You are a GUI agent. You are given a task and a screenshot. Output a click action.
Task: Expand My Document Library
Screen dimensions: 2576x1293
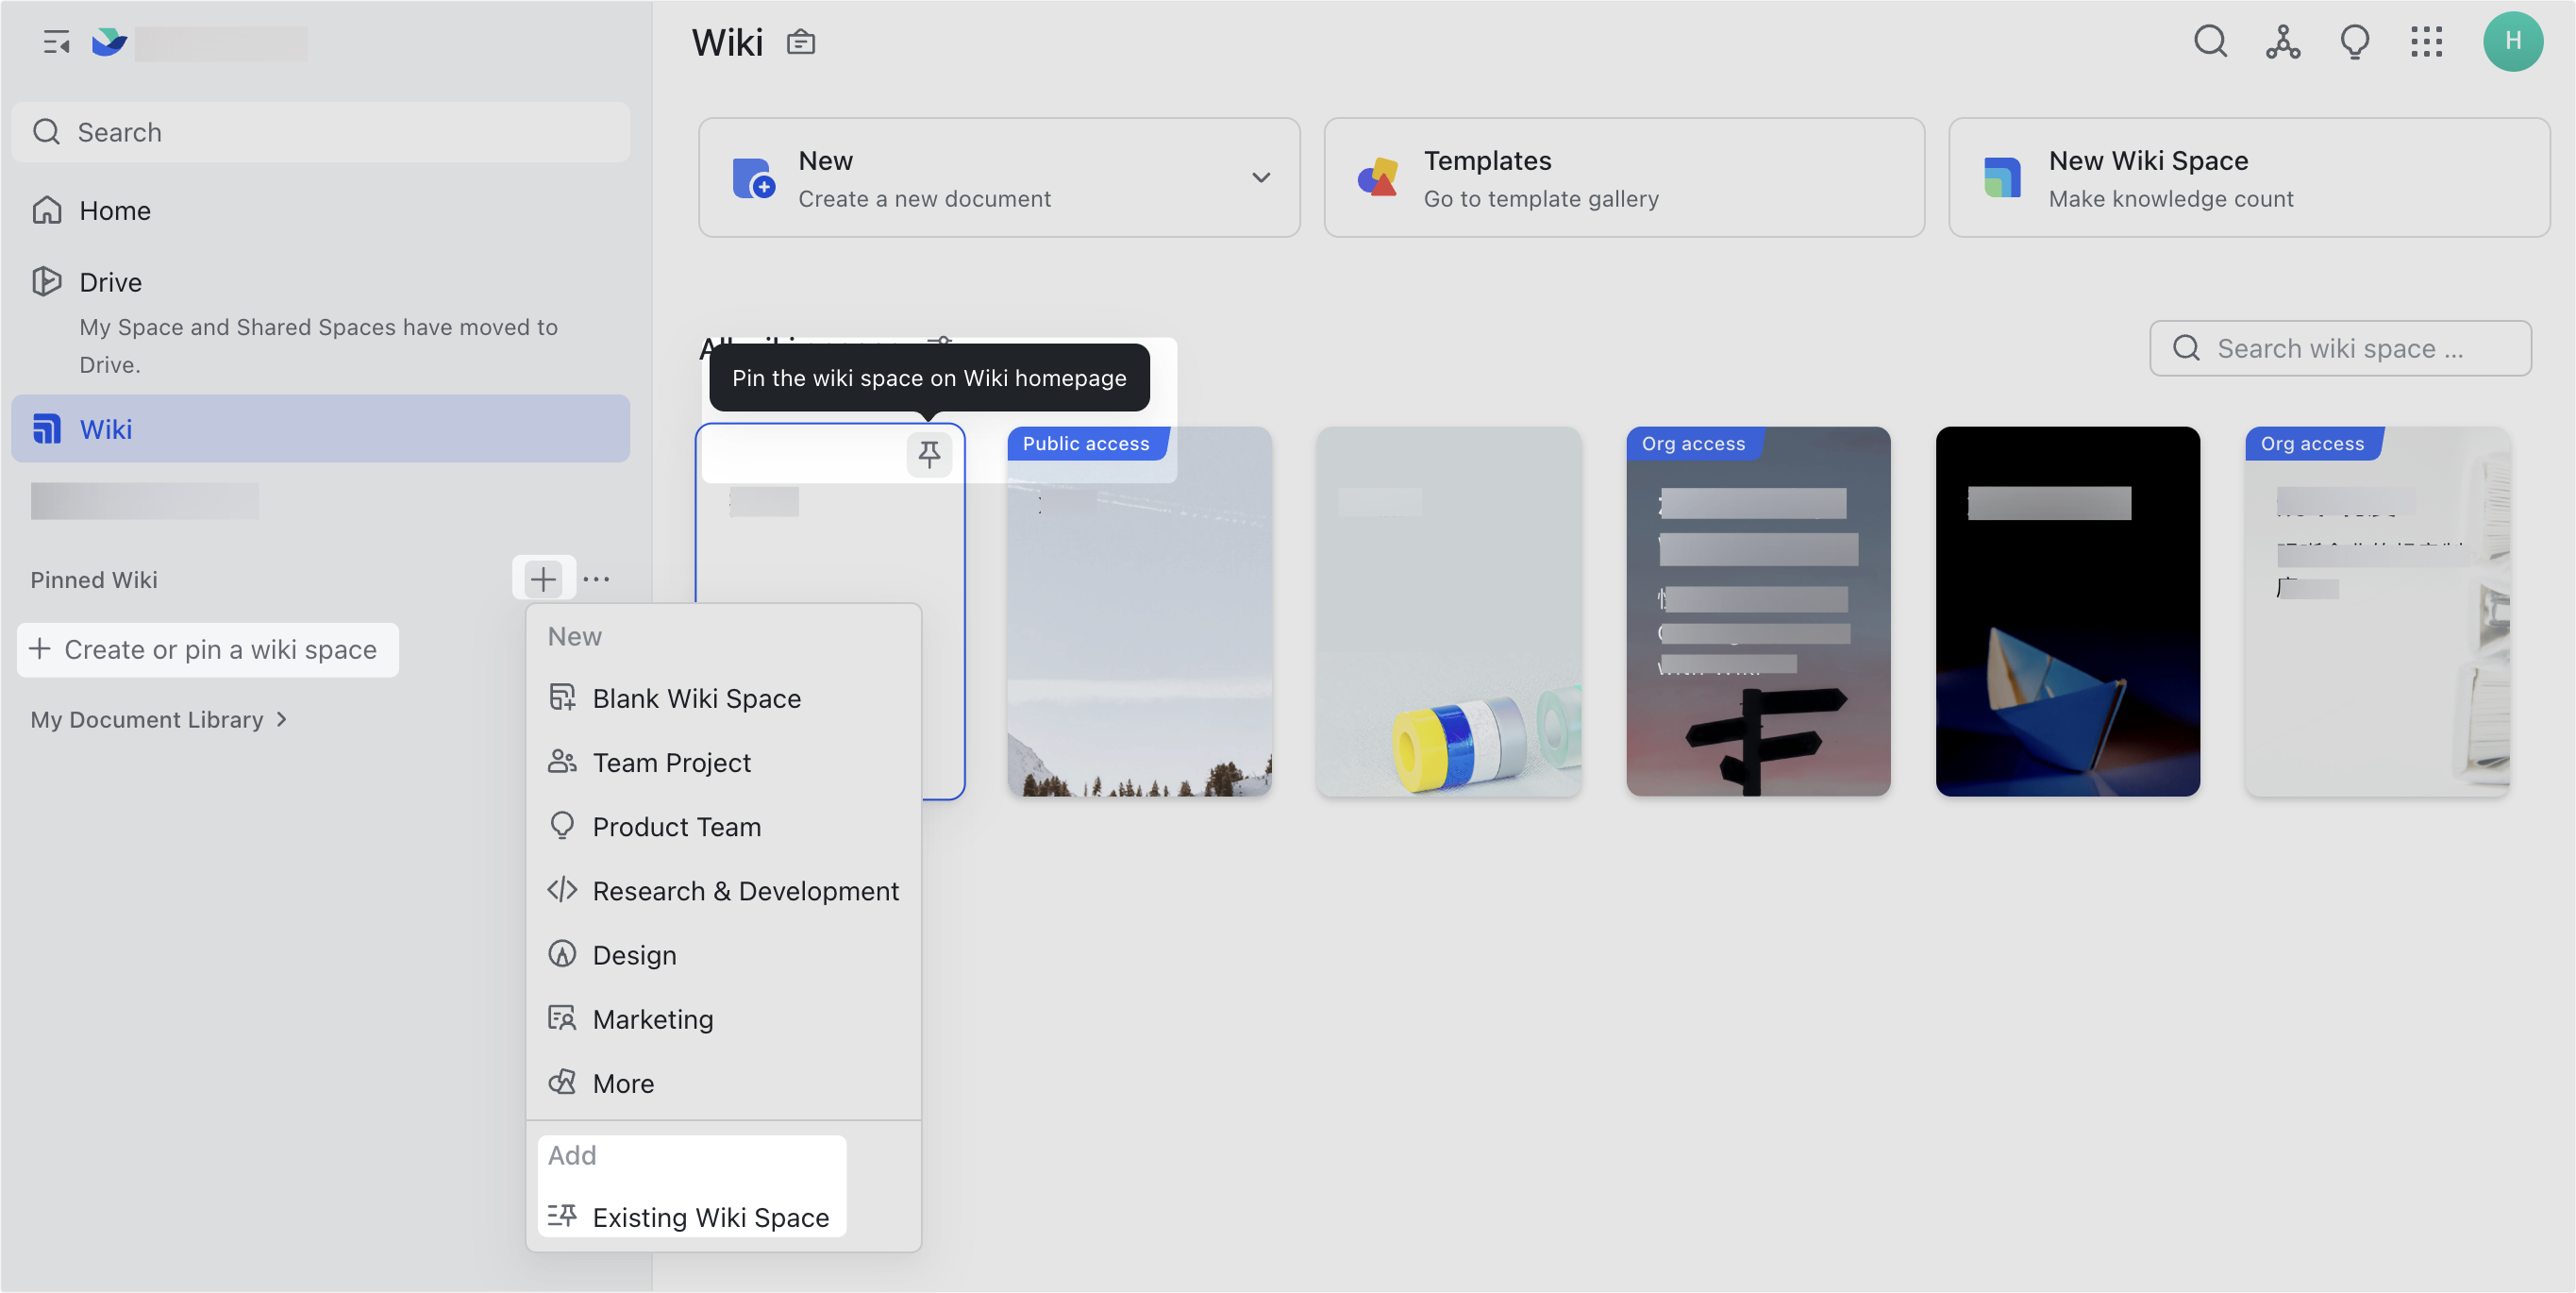tap(160, 720)
